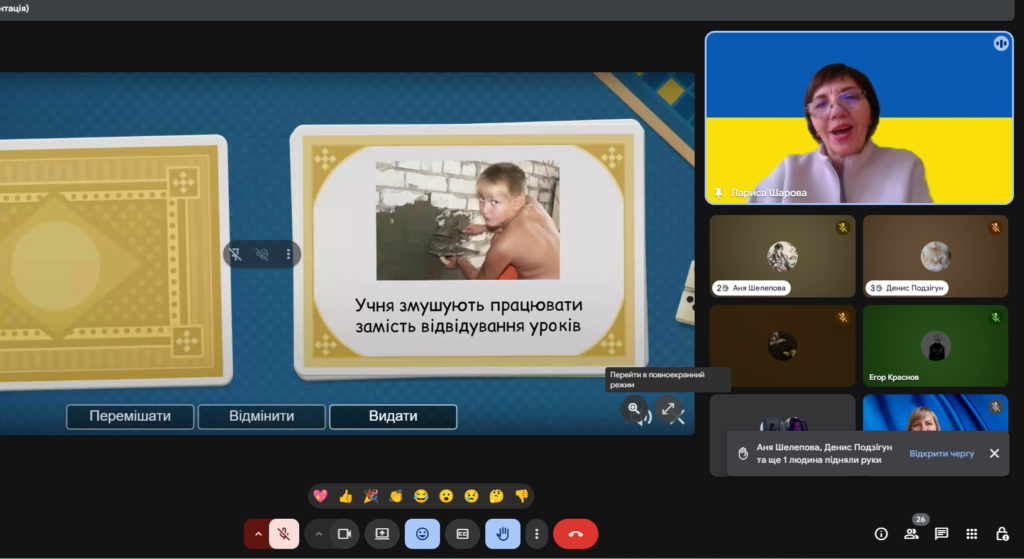Unmute the microphone
This screenshot has width=1024, height=559.
point(284,534)
